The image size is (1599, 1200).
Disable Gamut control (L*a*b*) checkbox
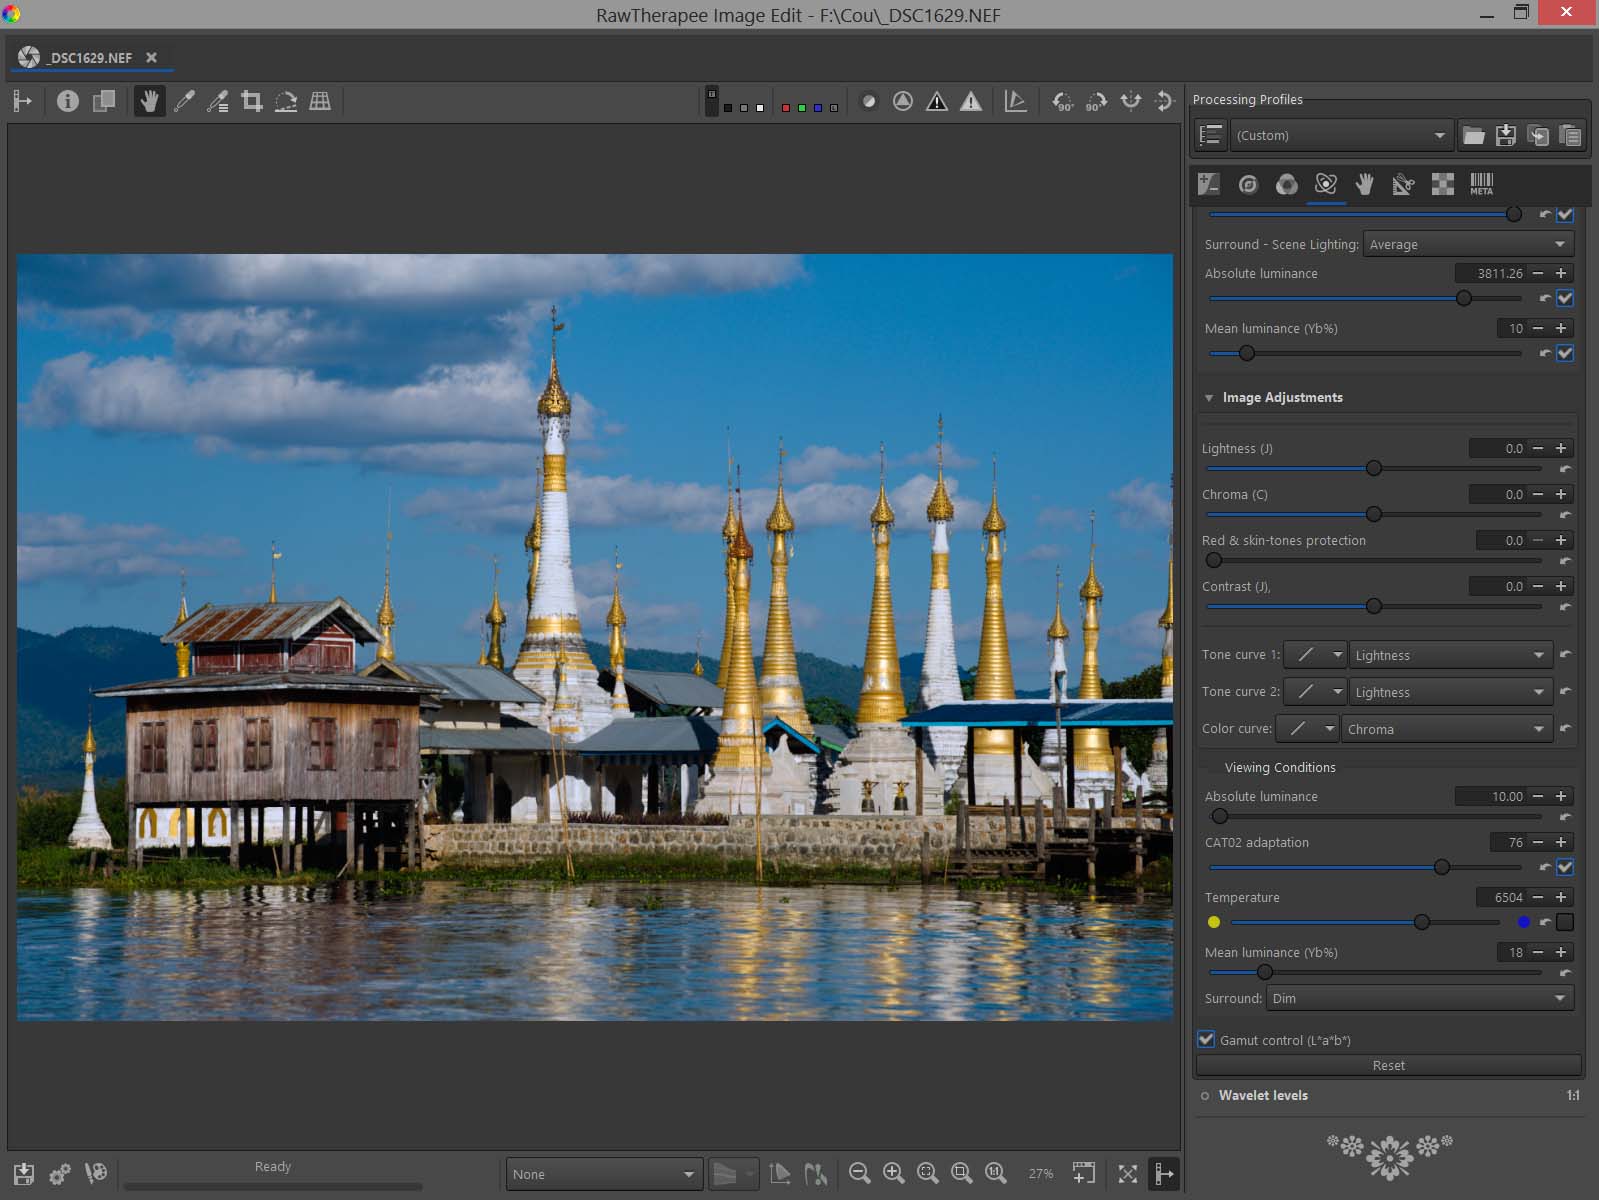coord(1207,1039)
